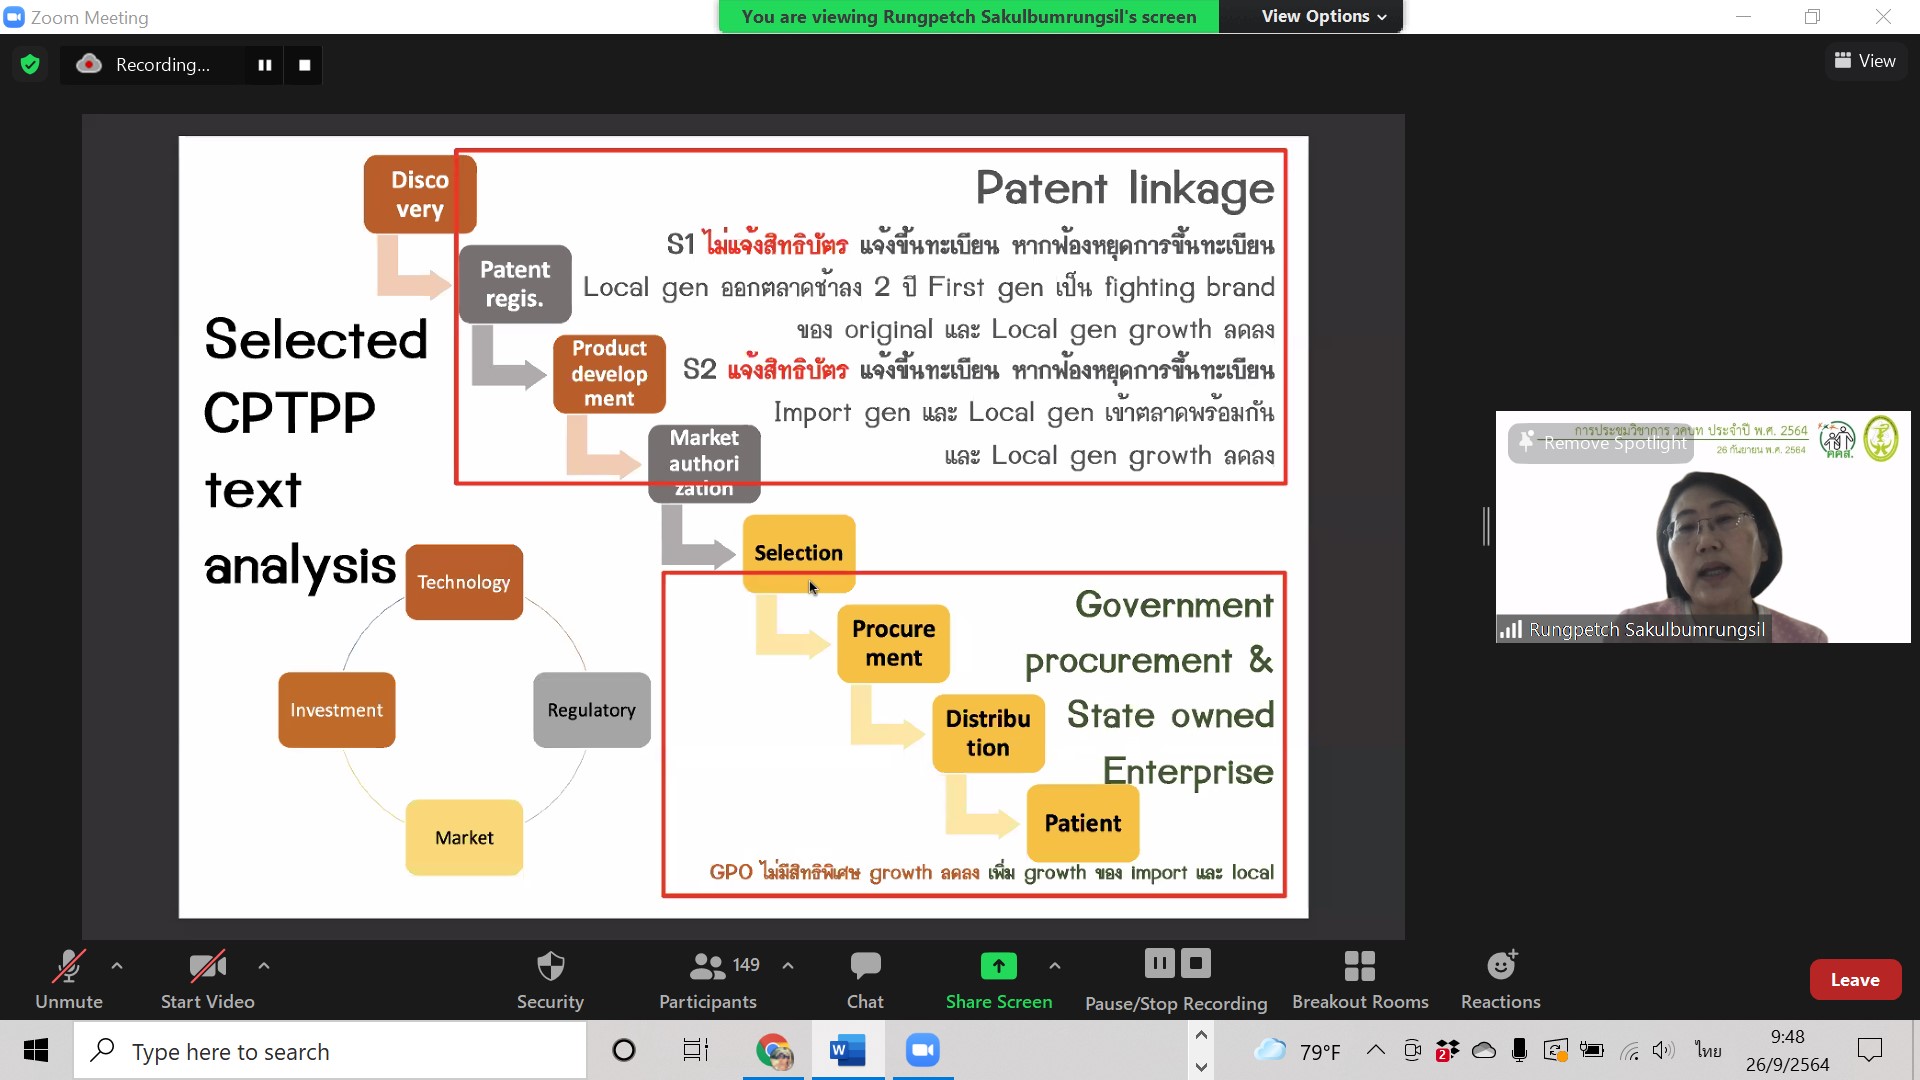Switch the Thai input language indicator
Viewport: 1920px width, 1080px height.
1708,1050
